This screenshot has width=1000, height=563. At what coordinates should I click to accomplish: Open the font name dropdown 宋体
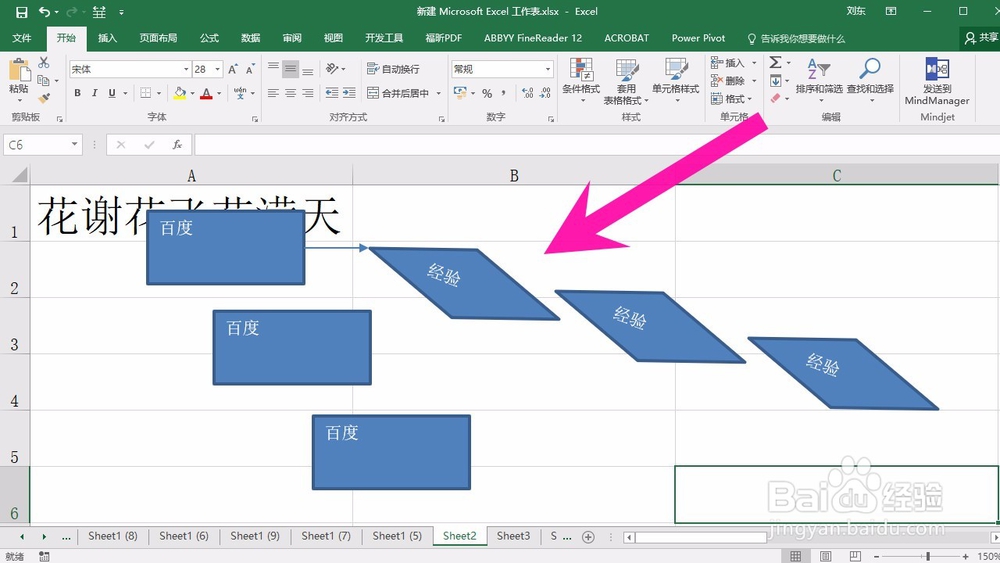(x=186, y=69)
